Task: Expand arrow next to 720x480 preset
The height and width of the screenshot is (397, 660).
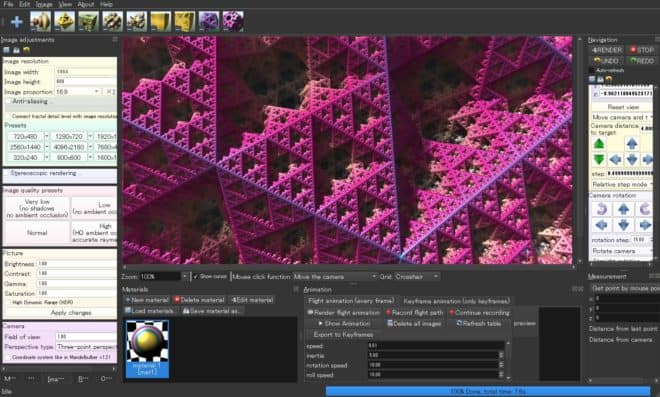Action: click(46, 136)
